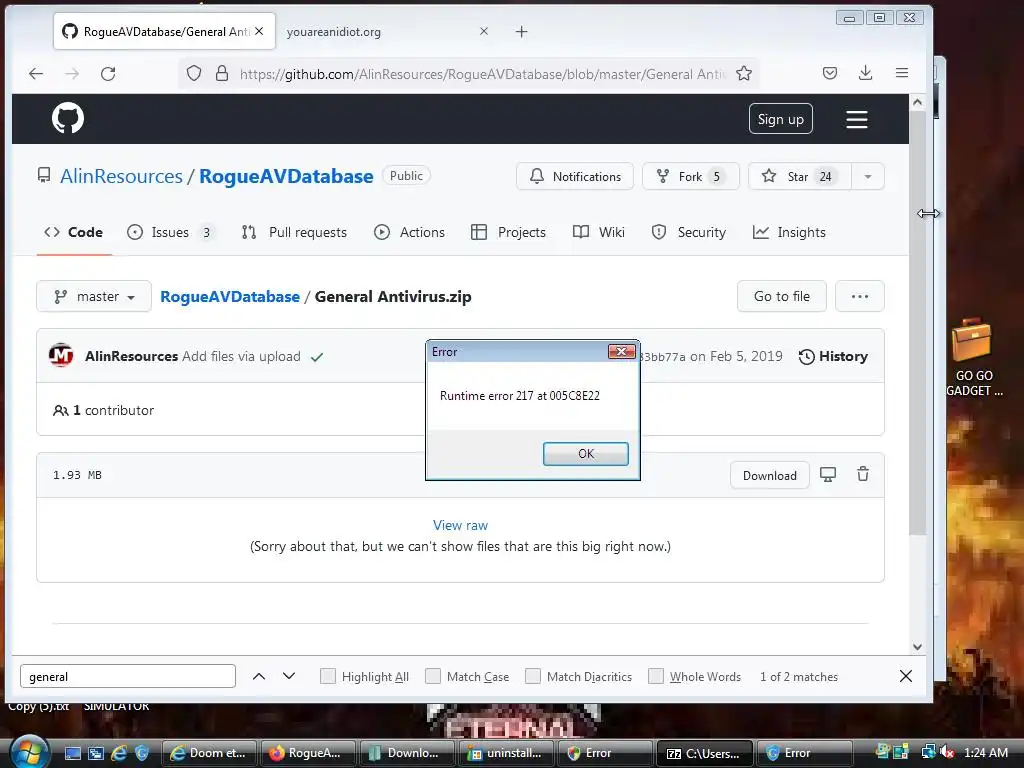Toggle Highlight All checkbox

(x=328, y=676)
